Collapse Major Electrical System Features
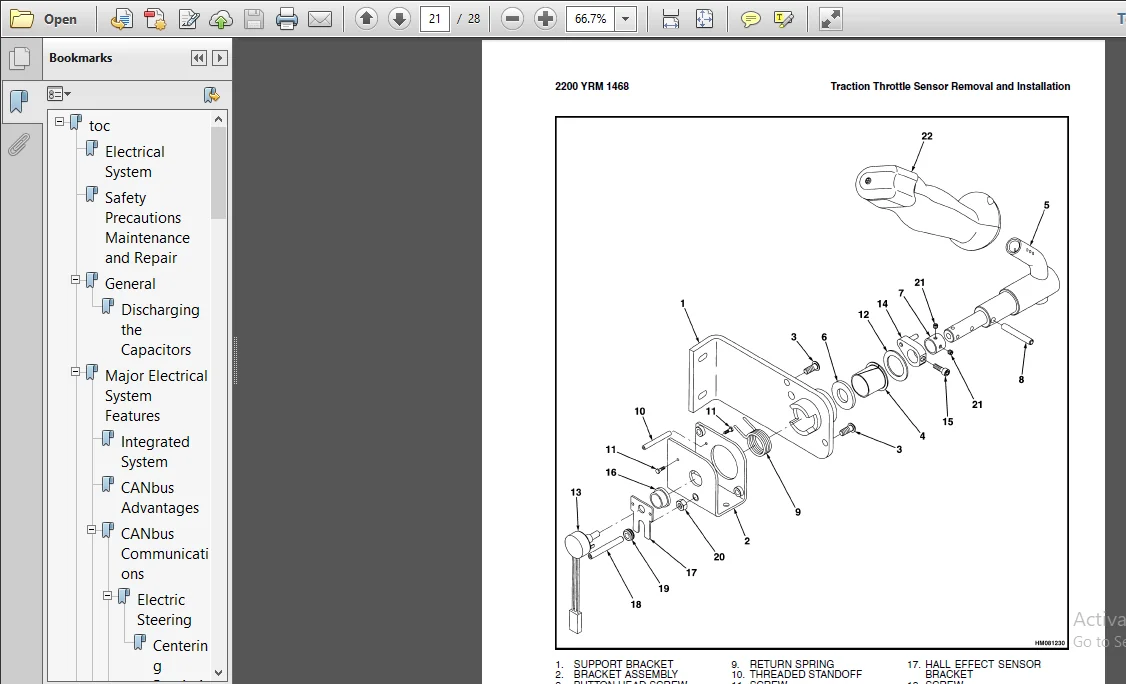 click(75, 371)
